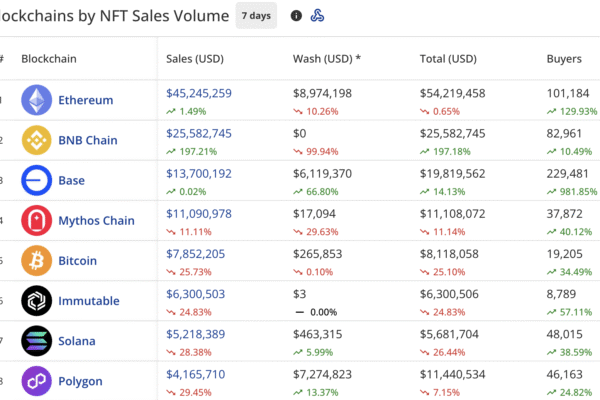The width and height of the screenshot is (600, 400).
Task: Click the info circle icon
Action: click(296, 15)
